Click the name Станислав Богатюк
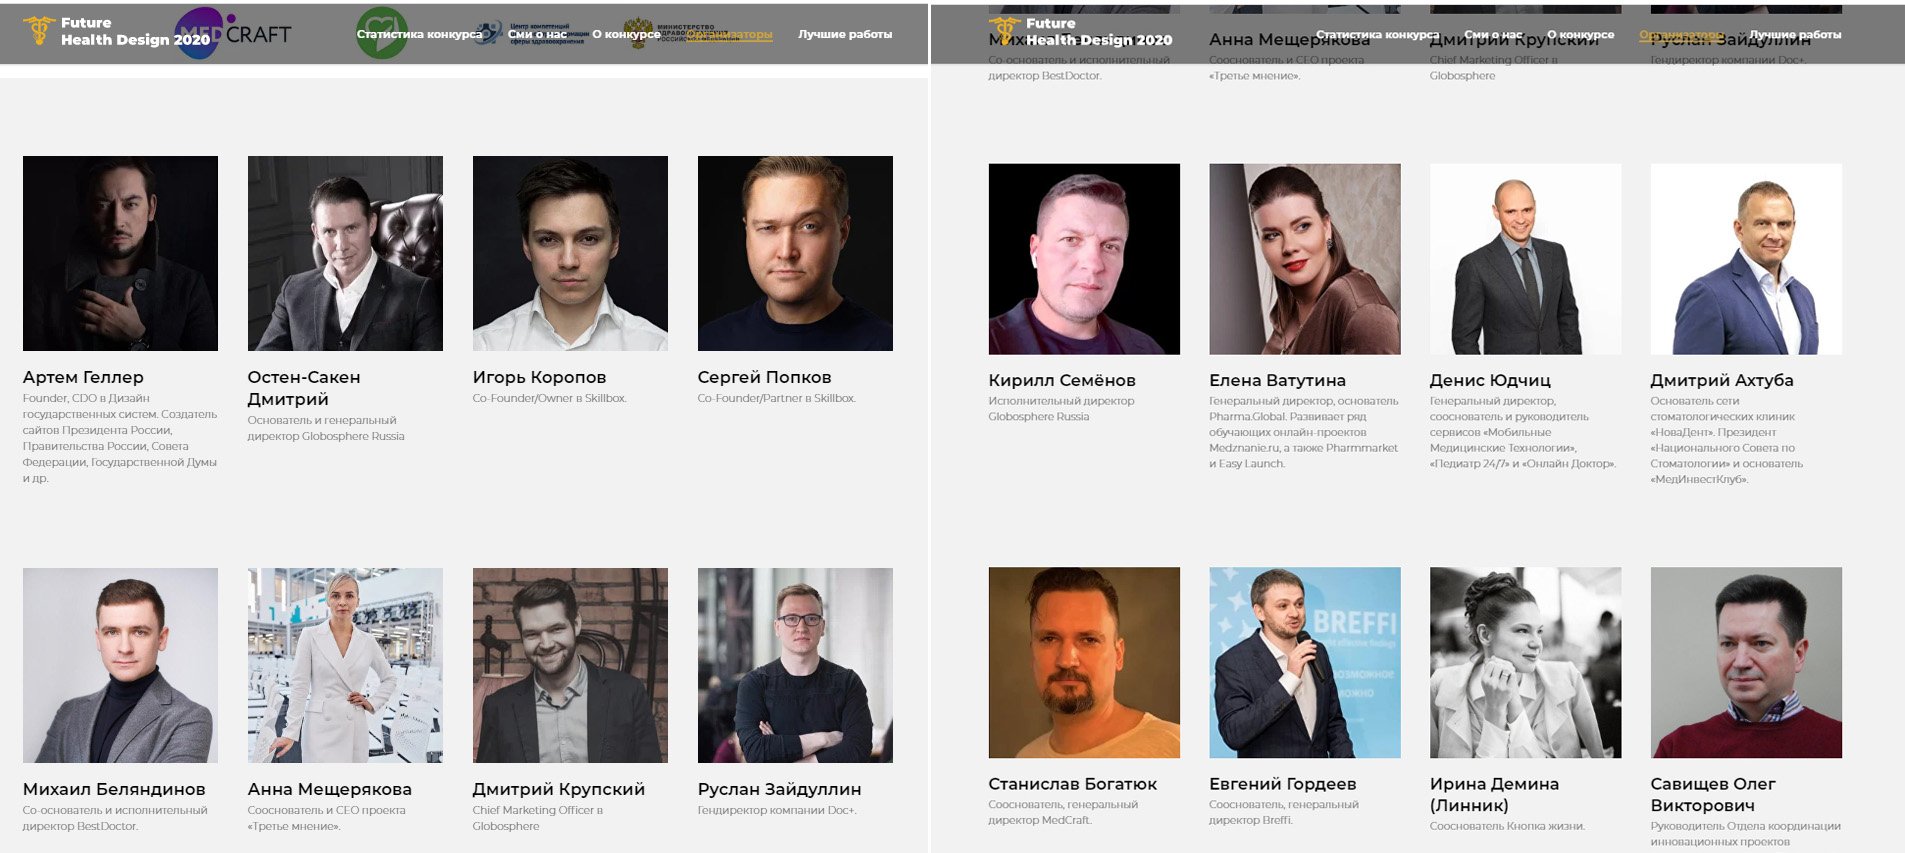Screen dimensions: 1905x853 pos(1073,784)
